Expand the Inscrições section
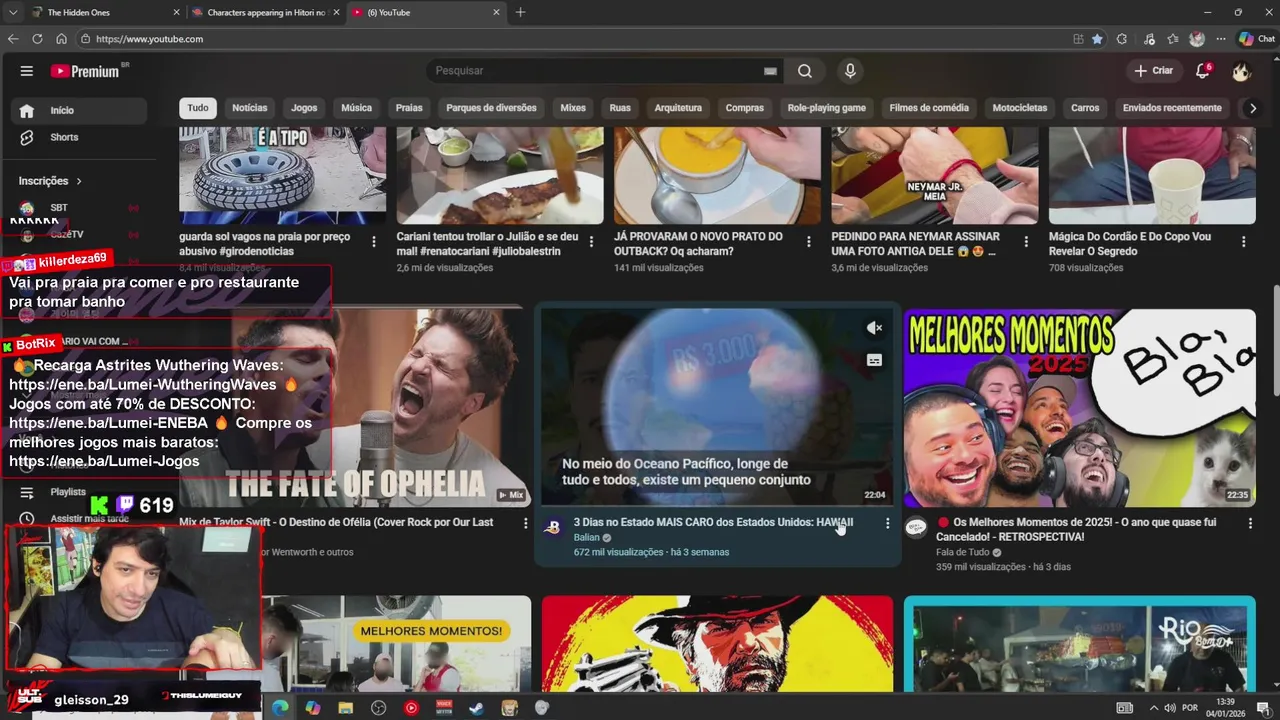Viewport: 1280px width, 720px height. (50, 181)
